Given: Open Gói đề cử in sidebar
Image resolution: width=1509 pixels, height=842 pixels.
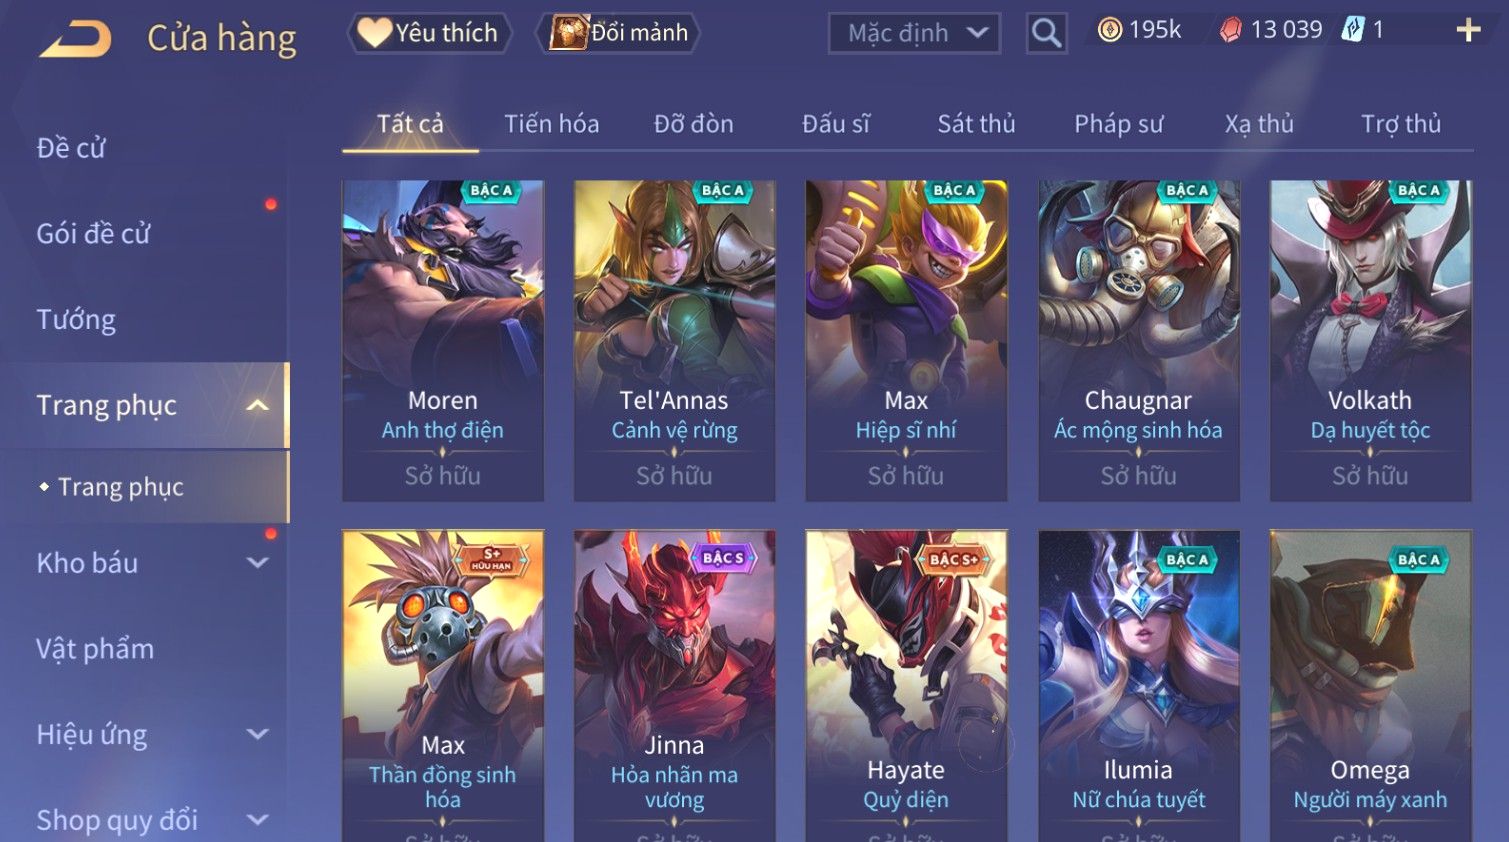Looking at the screenshot, I should click(93, 234).
